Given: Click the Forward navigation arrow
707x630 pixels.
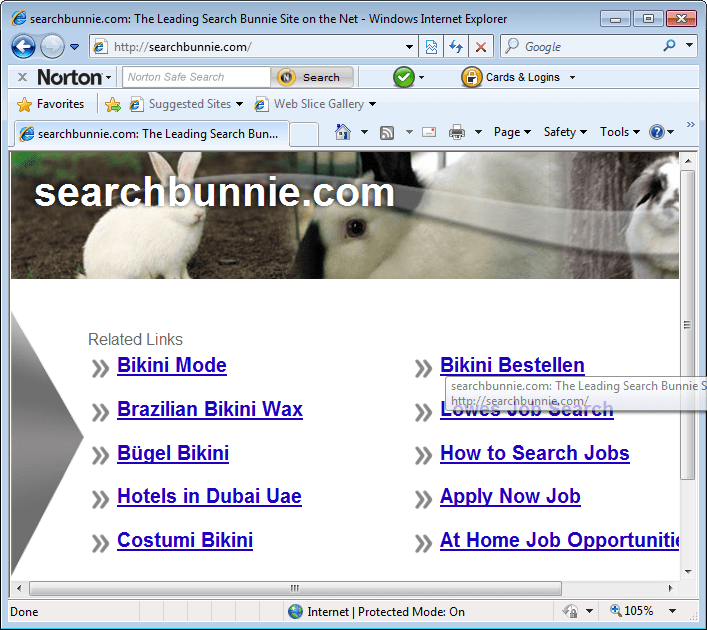Looking at the screenshot, I should [52, 46].
